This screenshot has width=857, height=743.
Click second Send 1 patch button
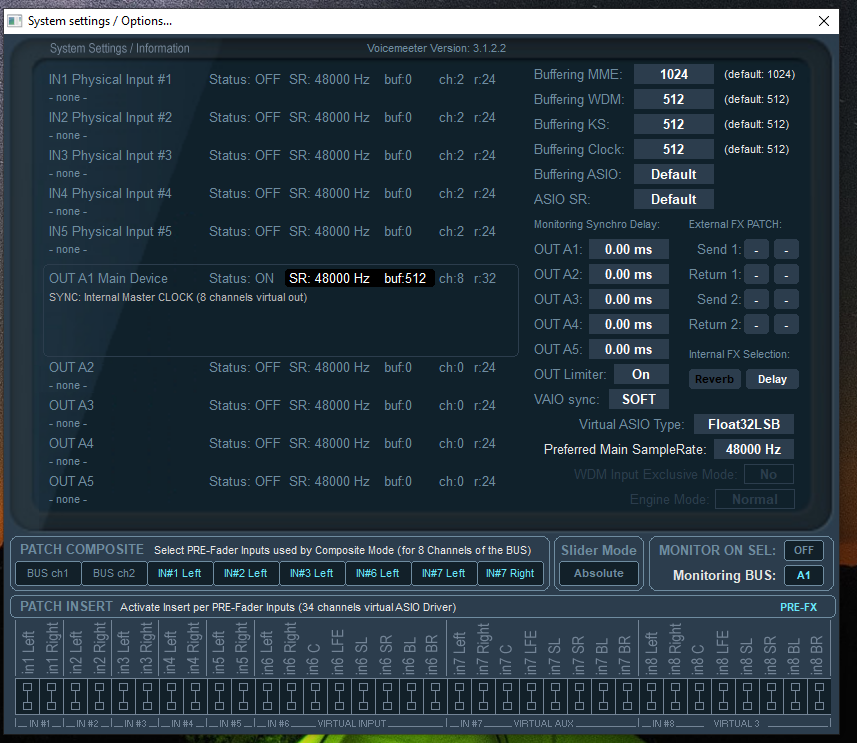(x=786, y=250)
